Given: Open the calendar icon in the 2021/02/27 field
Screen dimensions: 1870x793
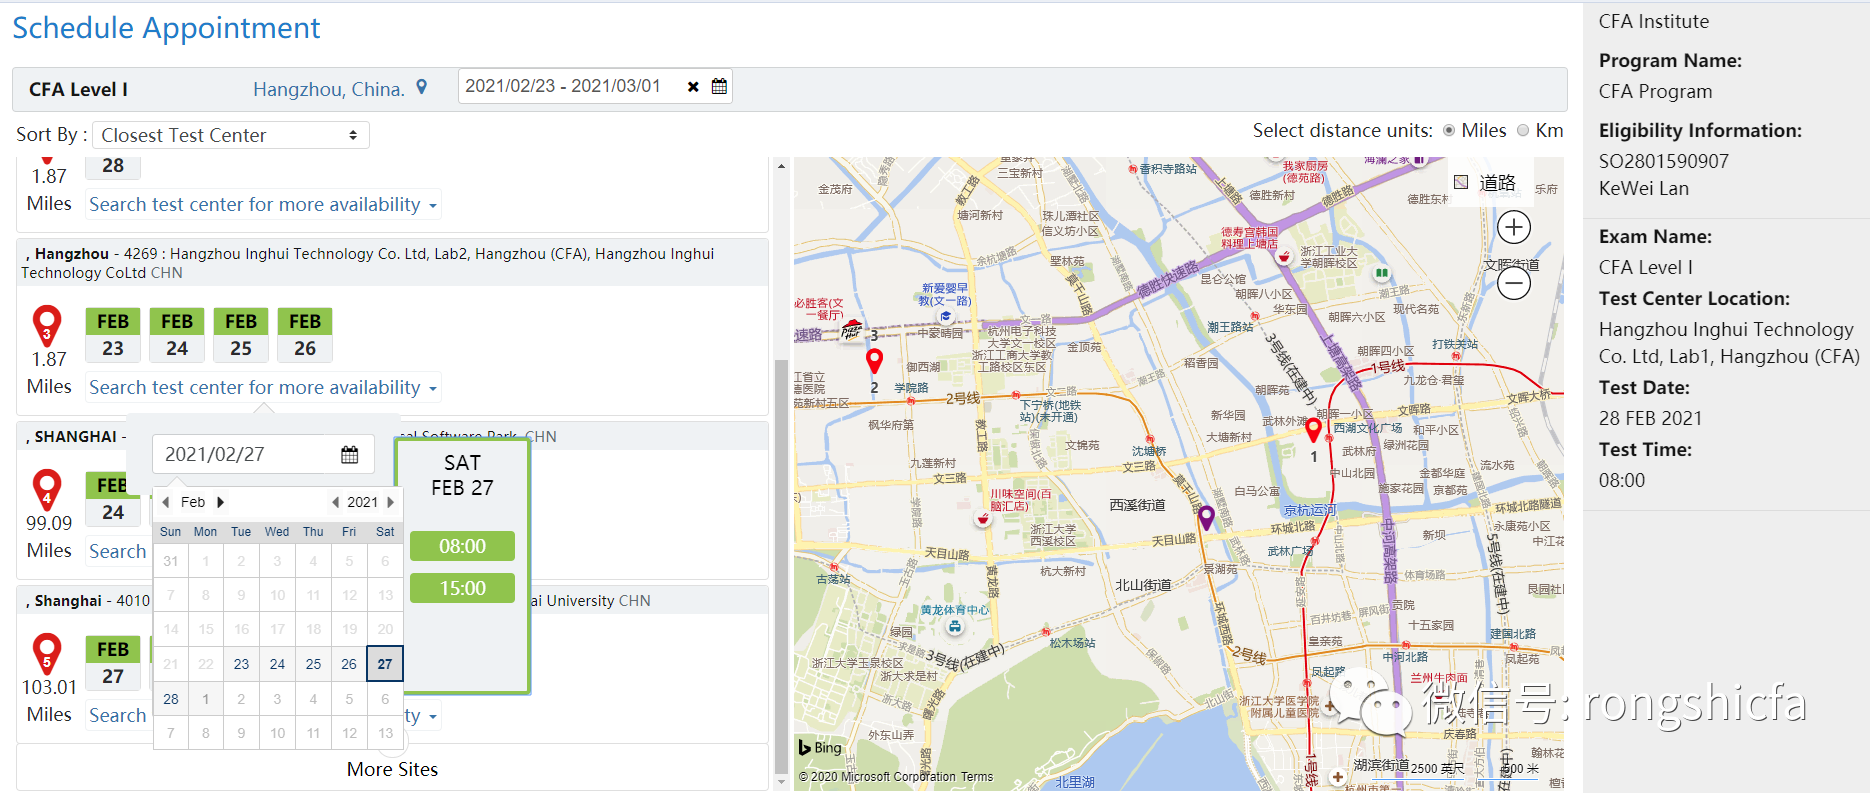Looking at the screenshot, I should [x=350, y=454].
